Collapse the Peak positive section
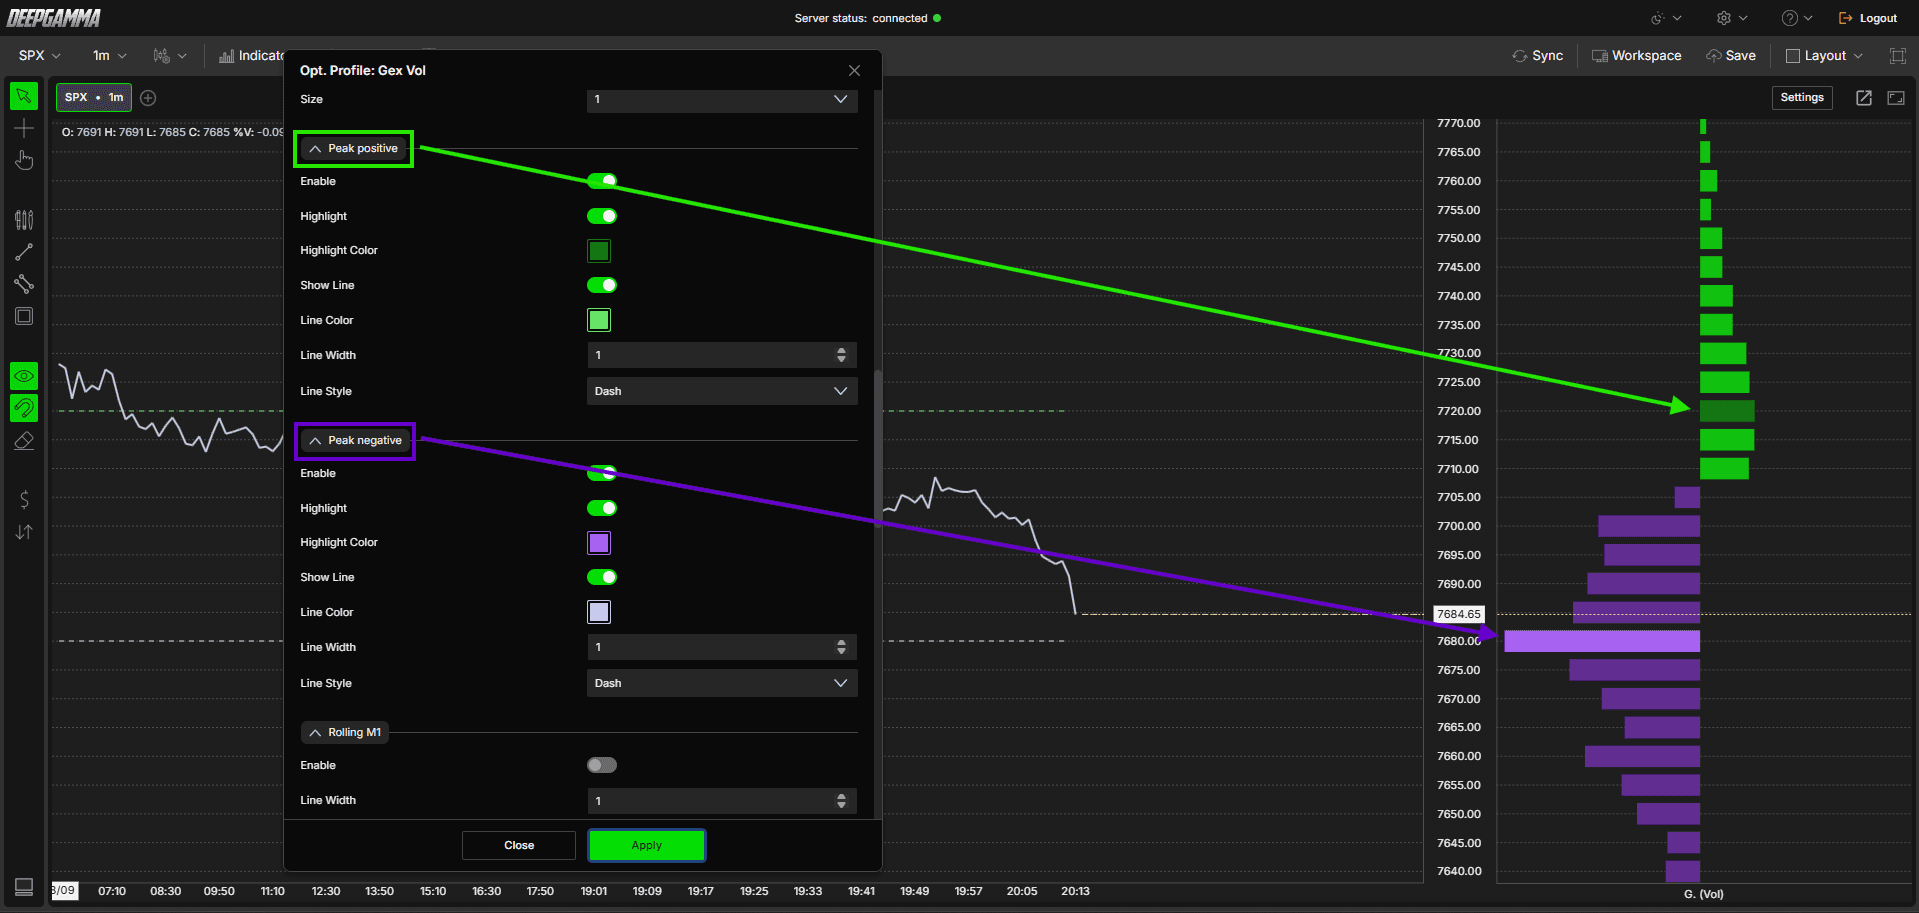The height and width of the screenshot is (913, 1919). (354, 148)
